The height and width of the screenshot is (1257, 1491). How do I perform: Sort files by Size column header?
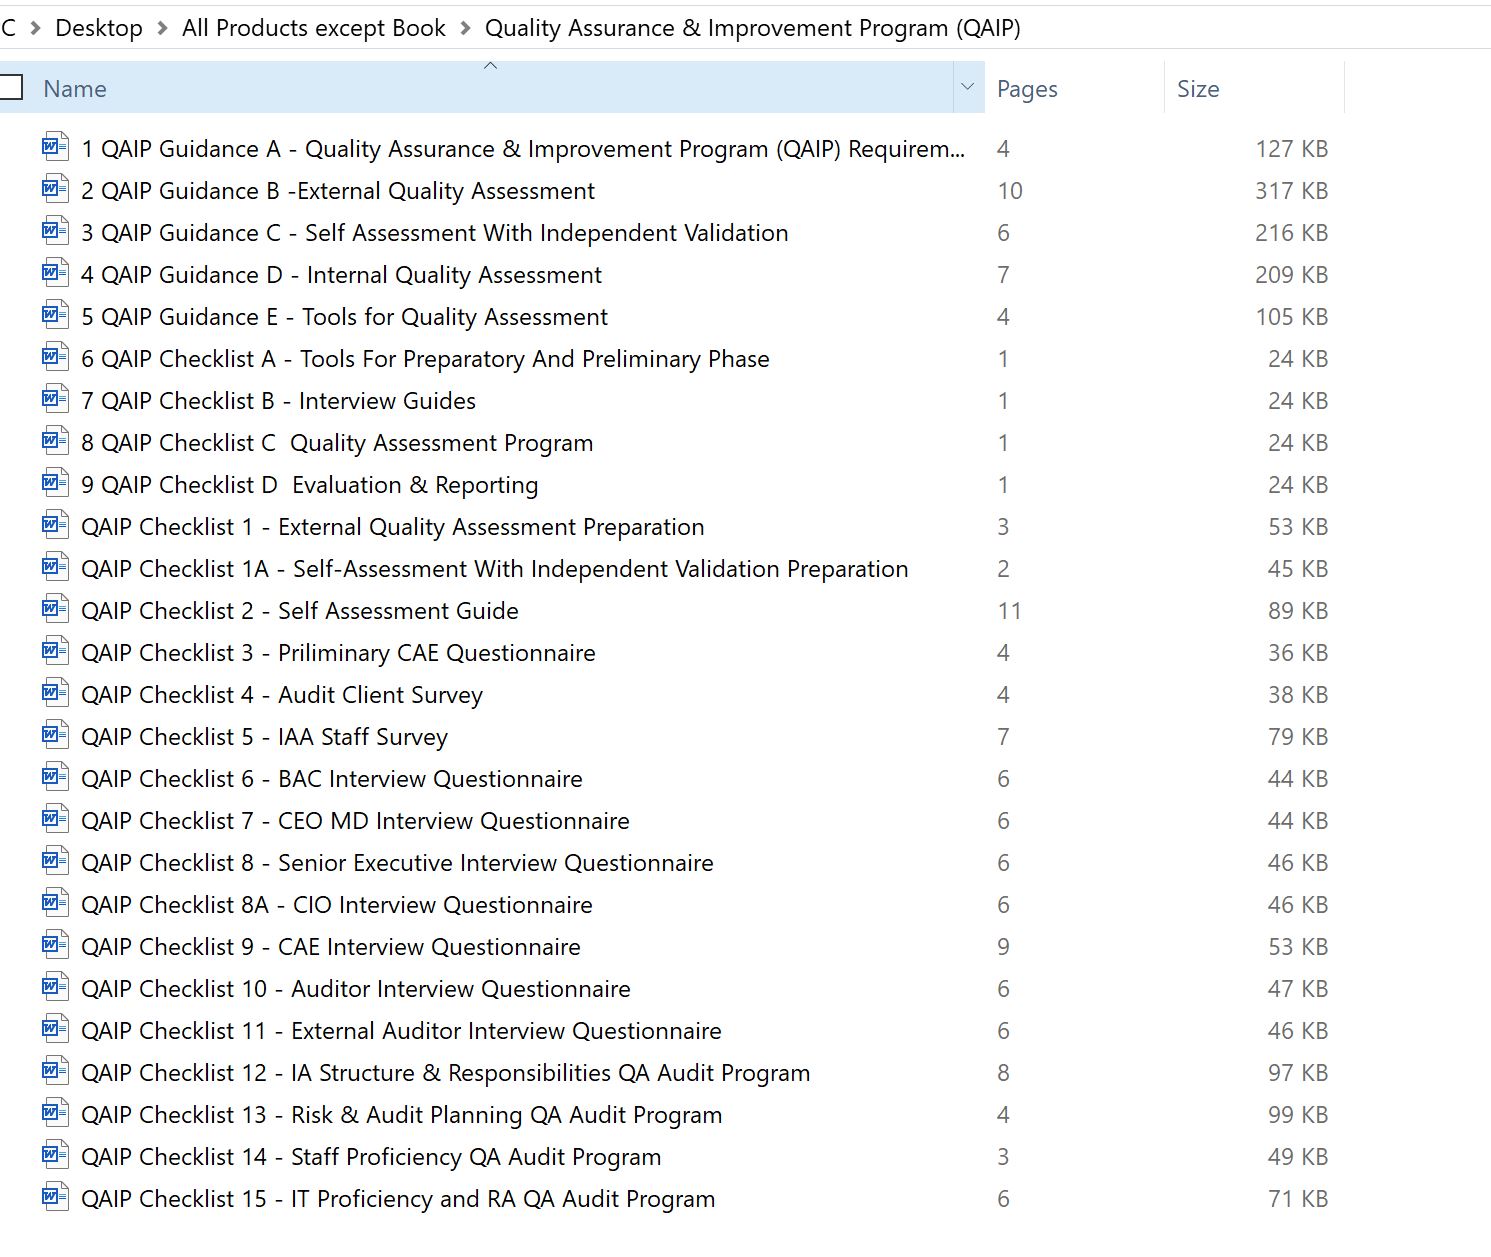(1198, 89)
